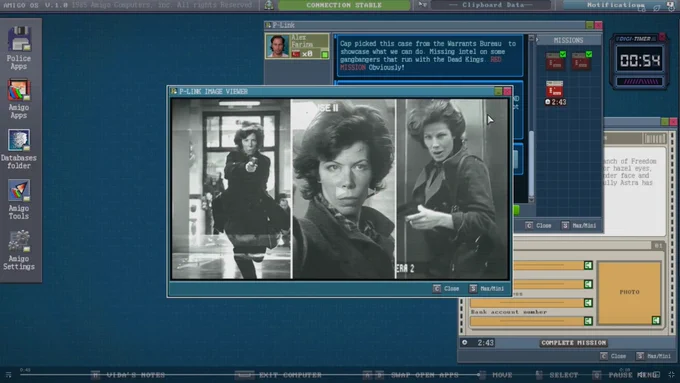Screen dimensions: 680x383
Task: Click the green maximize button of P-Link window
Action: tap(589, 25)
